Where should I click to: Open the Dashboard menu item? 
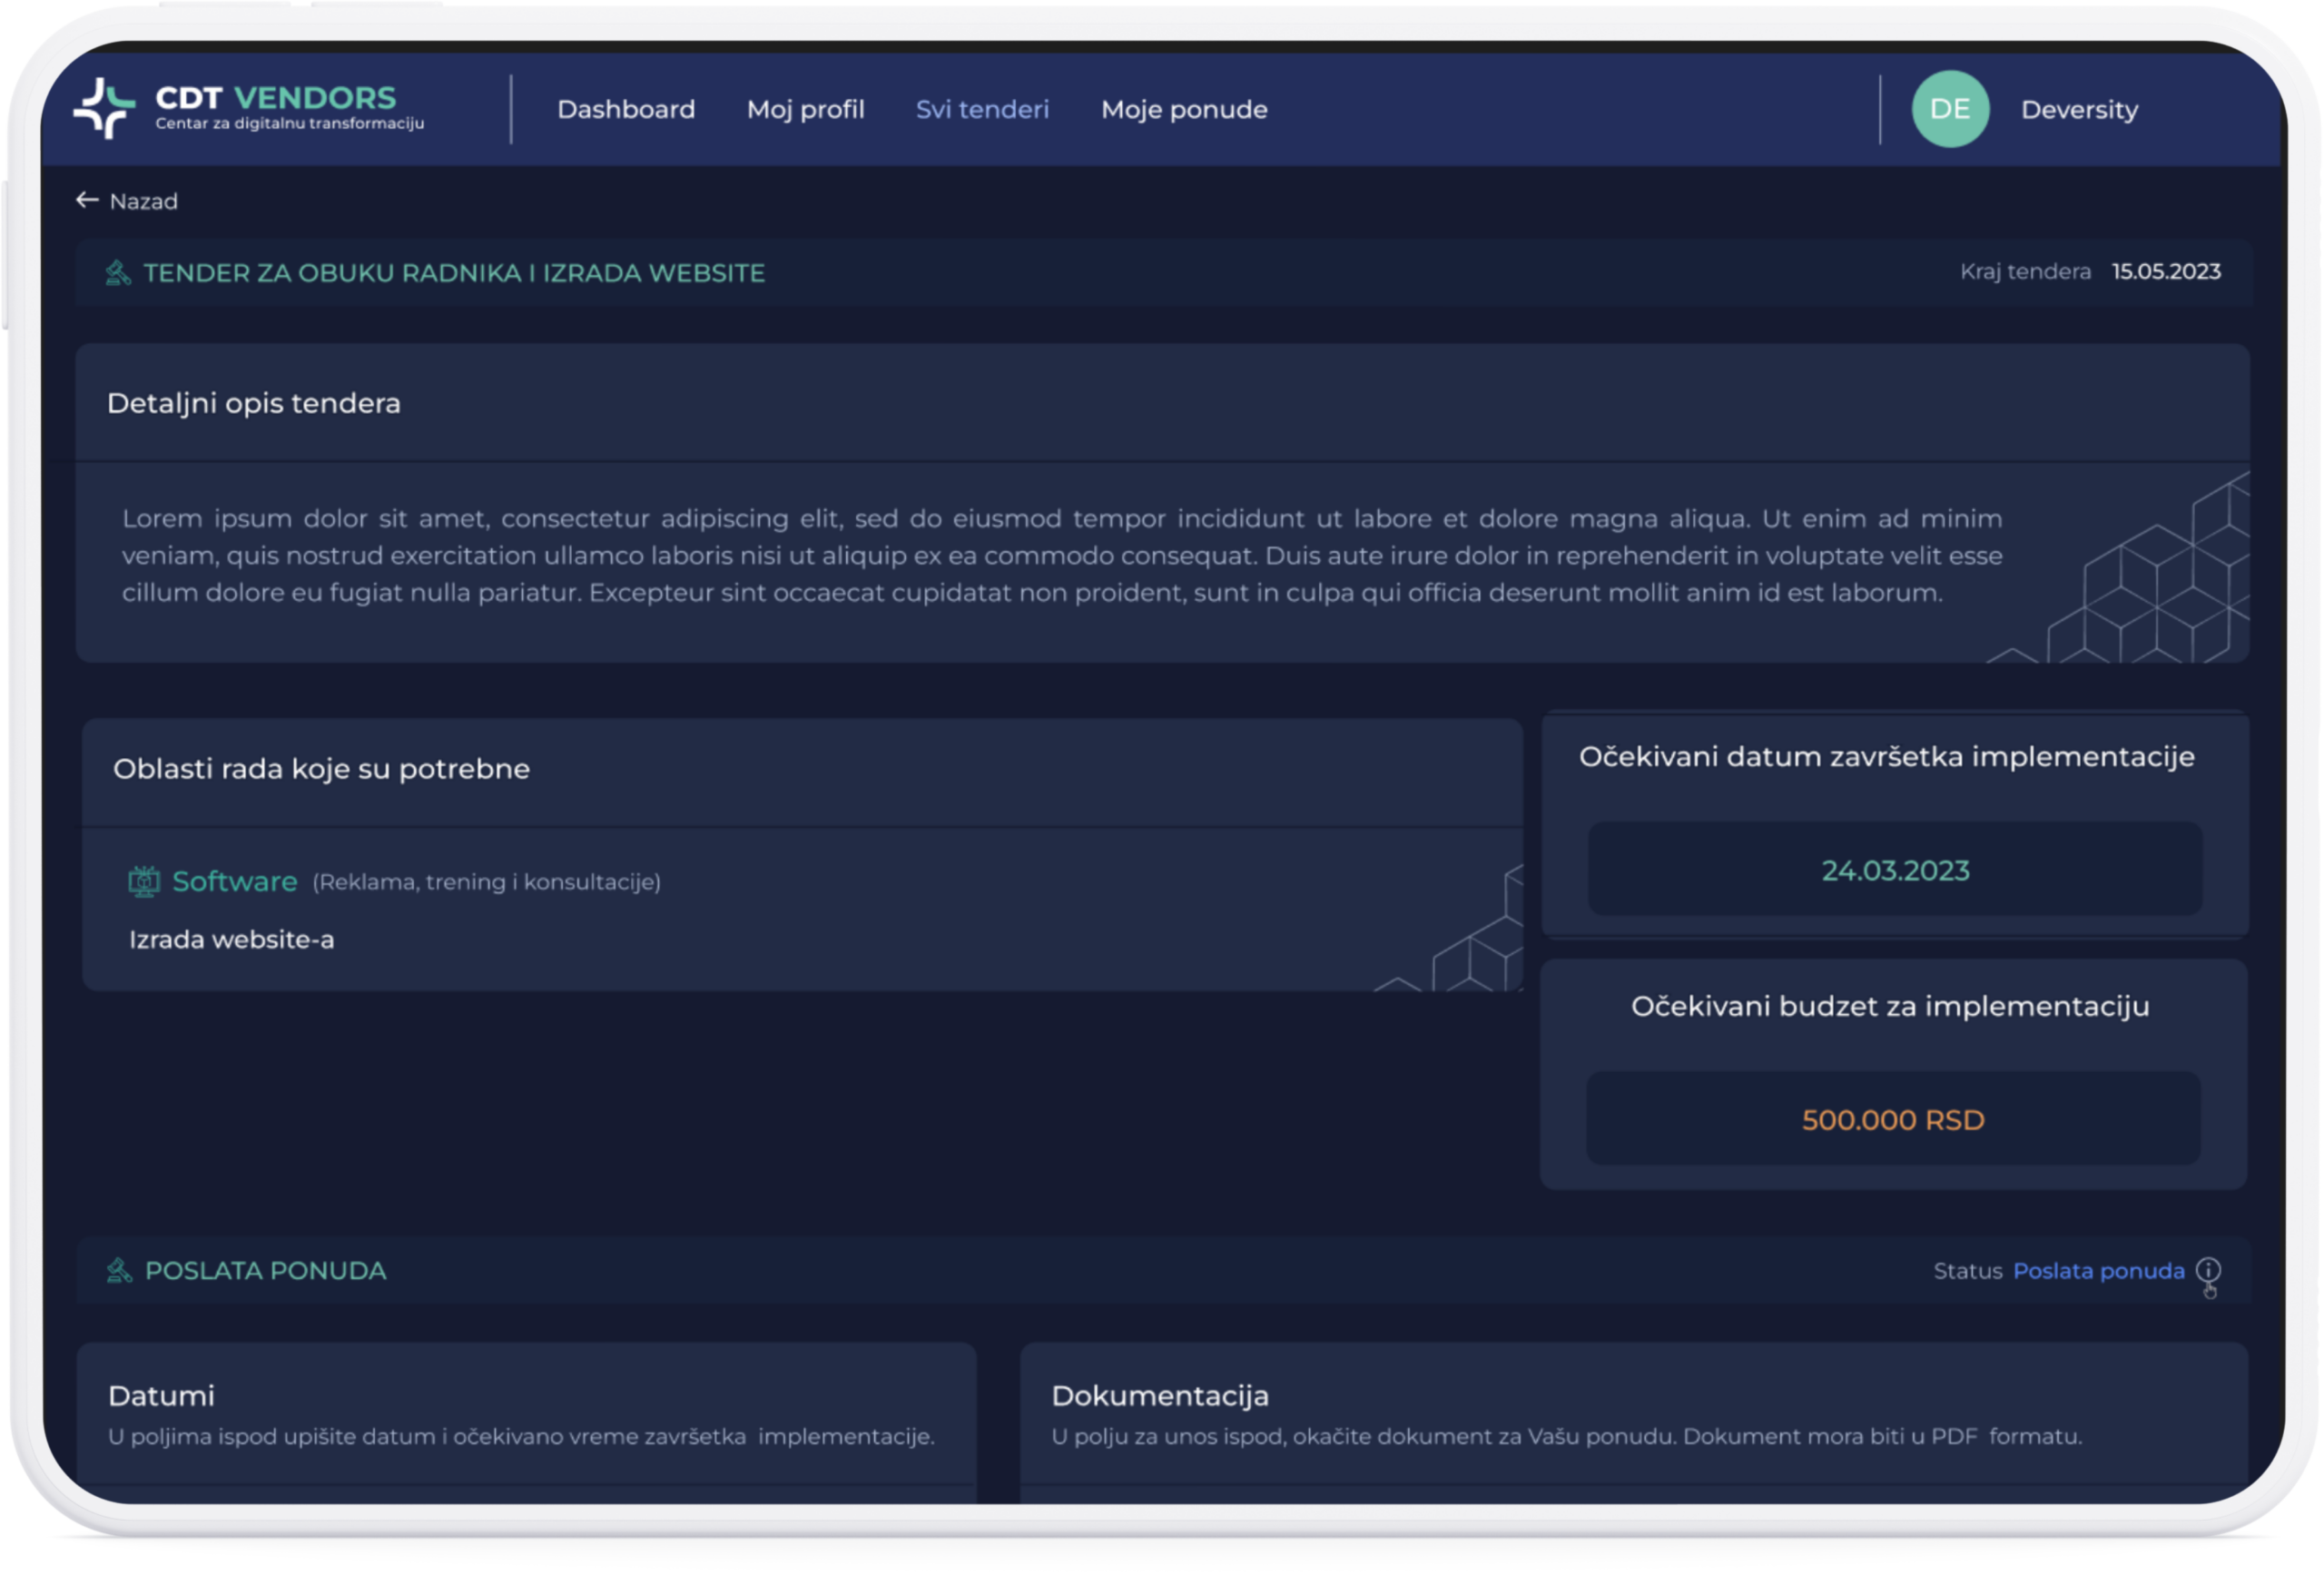[x=626, y=109]
